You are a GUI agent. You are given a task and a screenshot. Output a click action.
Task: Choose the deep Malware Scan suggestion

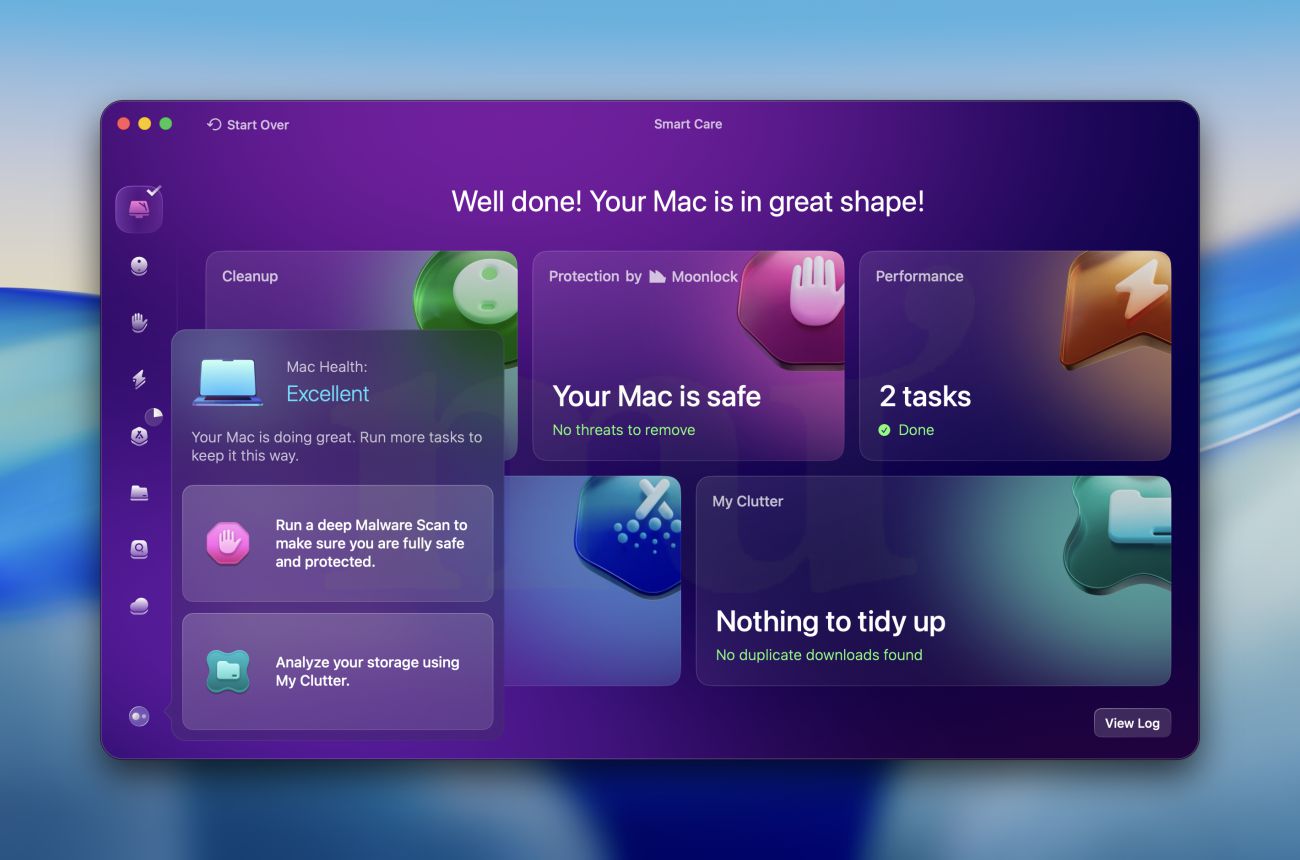pyautogui.click(x=337, y=543)
